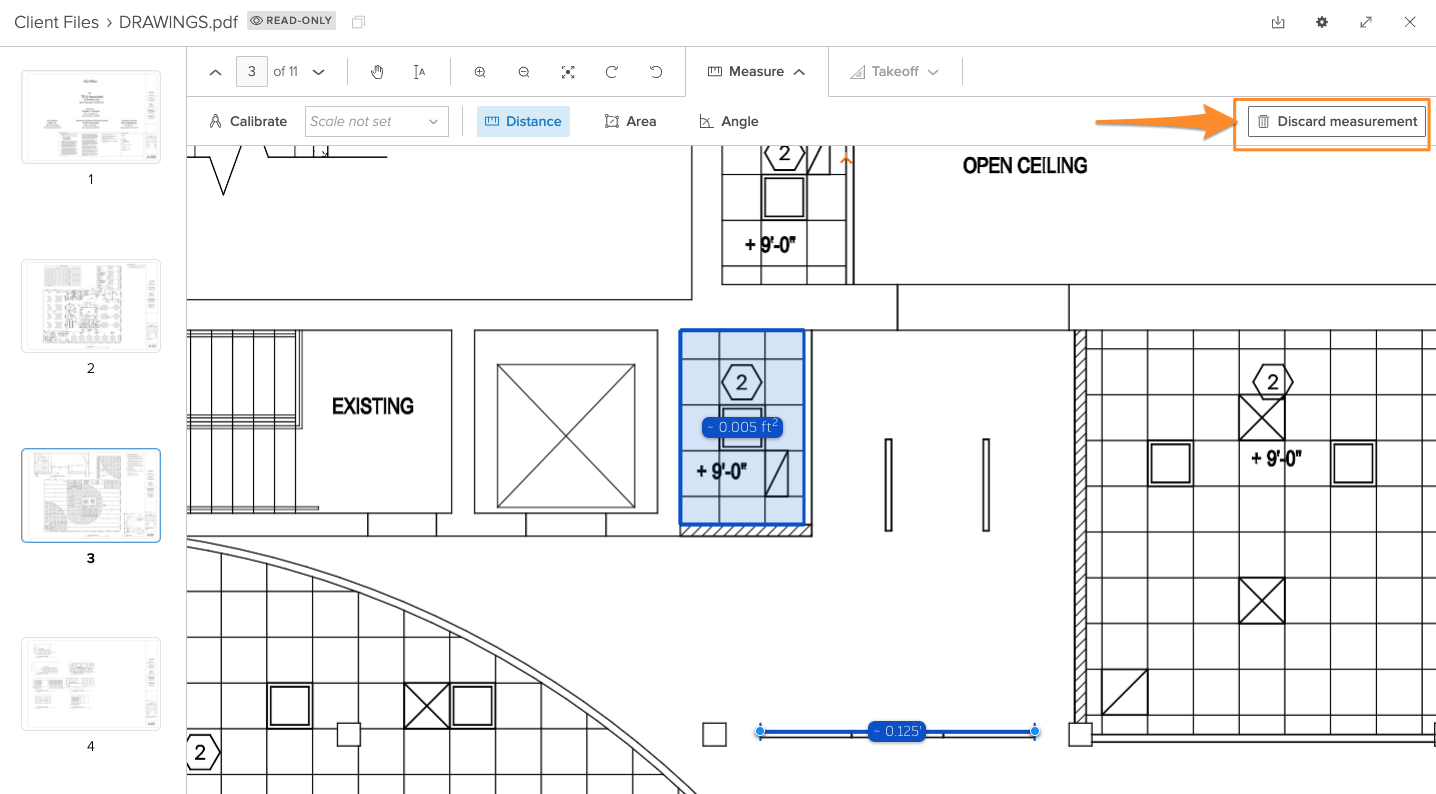Click the Discard measurement button

tap(1336, 121)
